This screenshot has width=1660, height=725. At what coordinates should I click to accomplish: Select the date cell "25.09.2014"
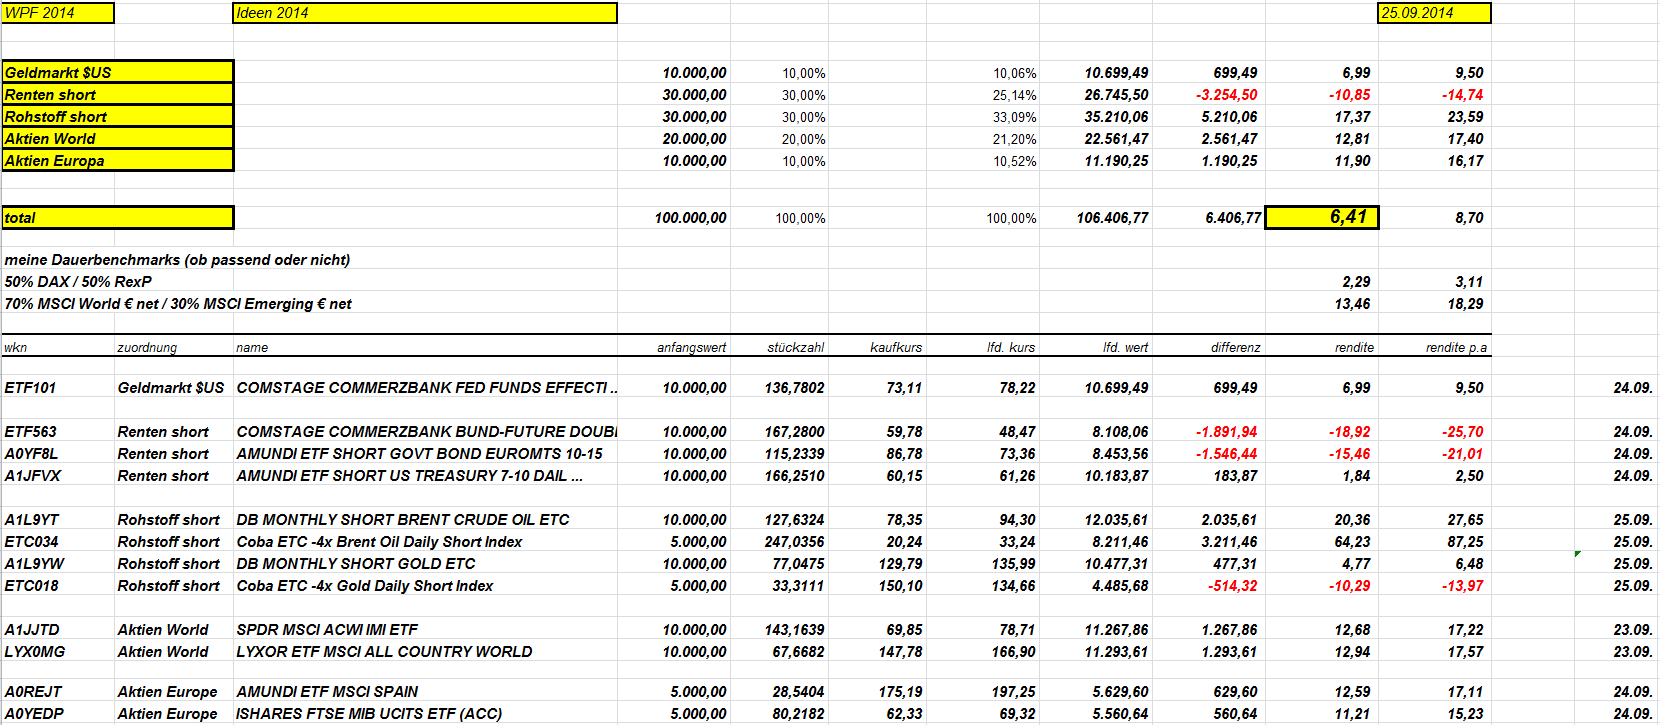pyautogui.click(x=1434, y=13)
